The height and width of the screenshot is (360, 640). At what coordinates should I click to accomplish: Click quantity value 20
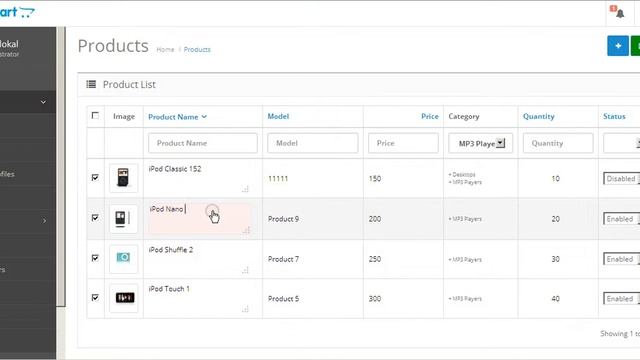click(556, 219)
